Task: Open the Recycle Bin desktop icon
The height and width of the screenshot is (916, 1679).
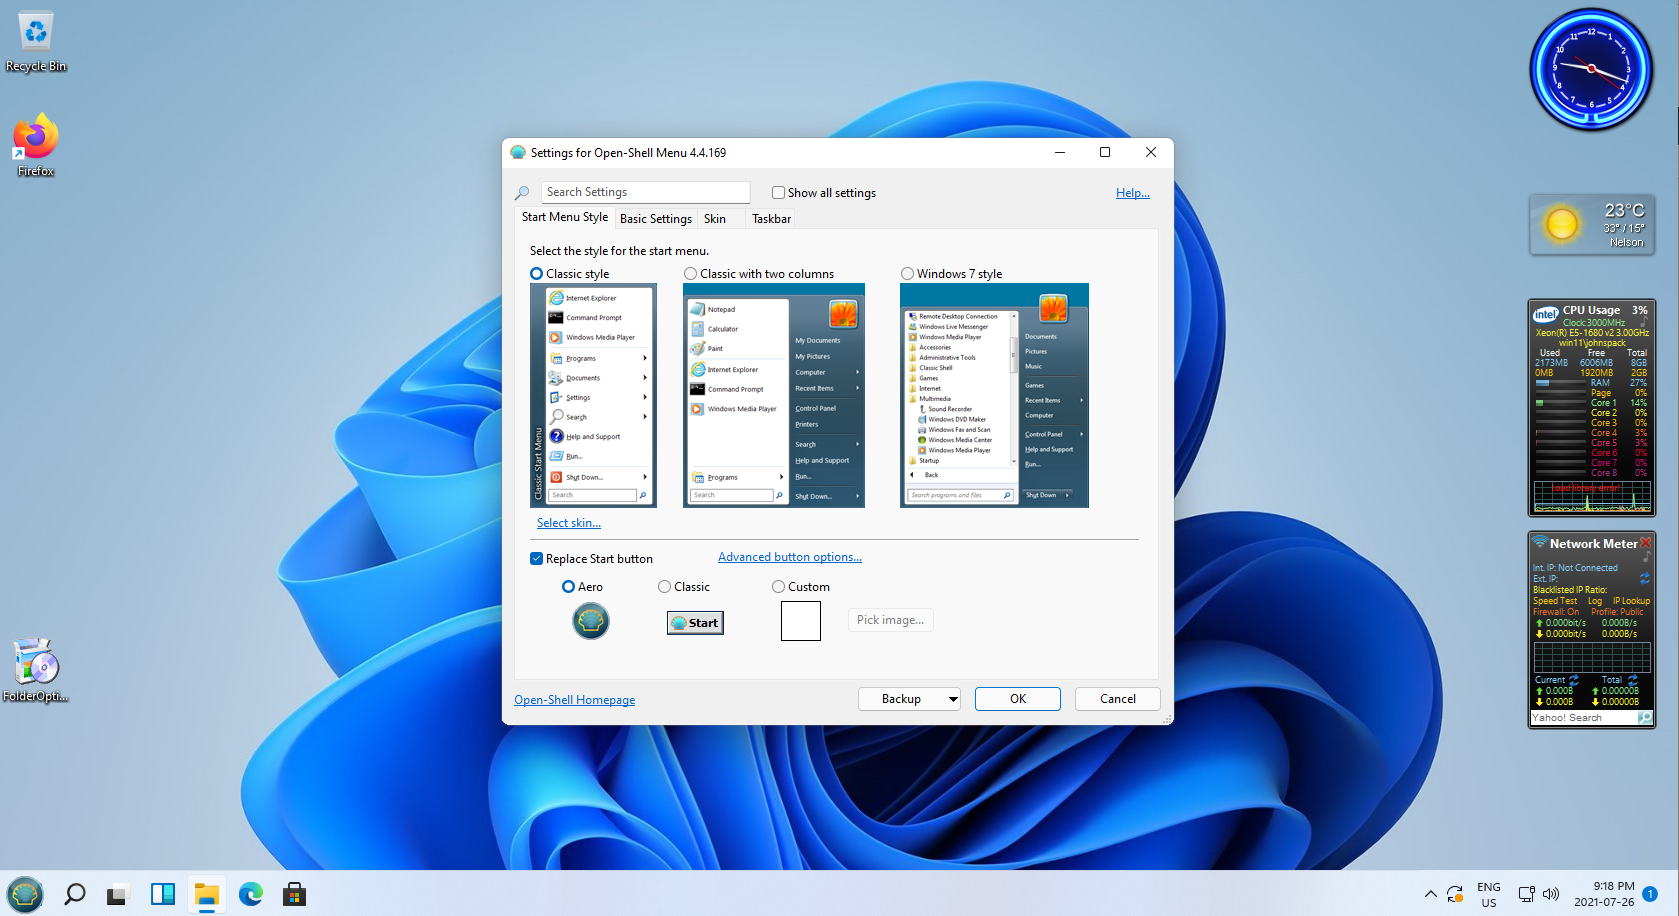Action: pos(36,42)
